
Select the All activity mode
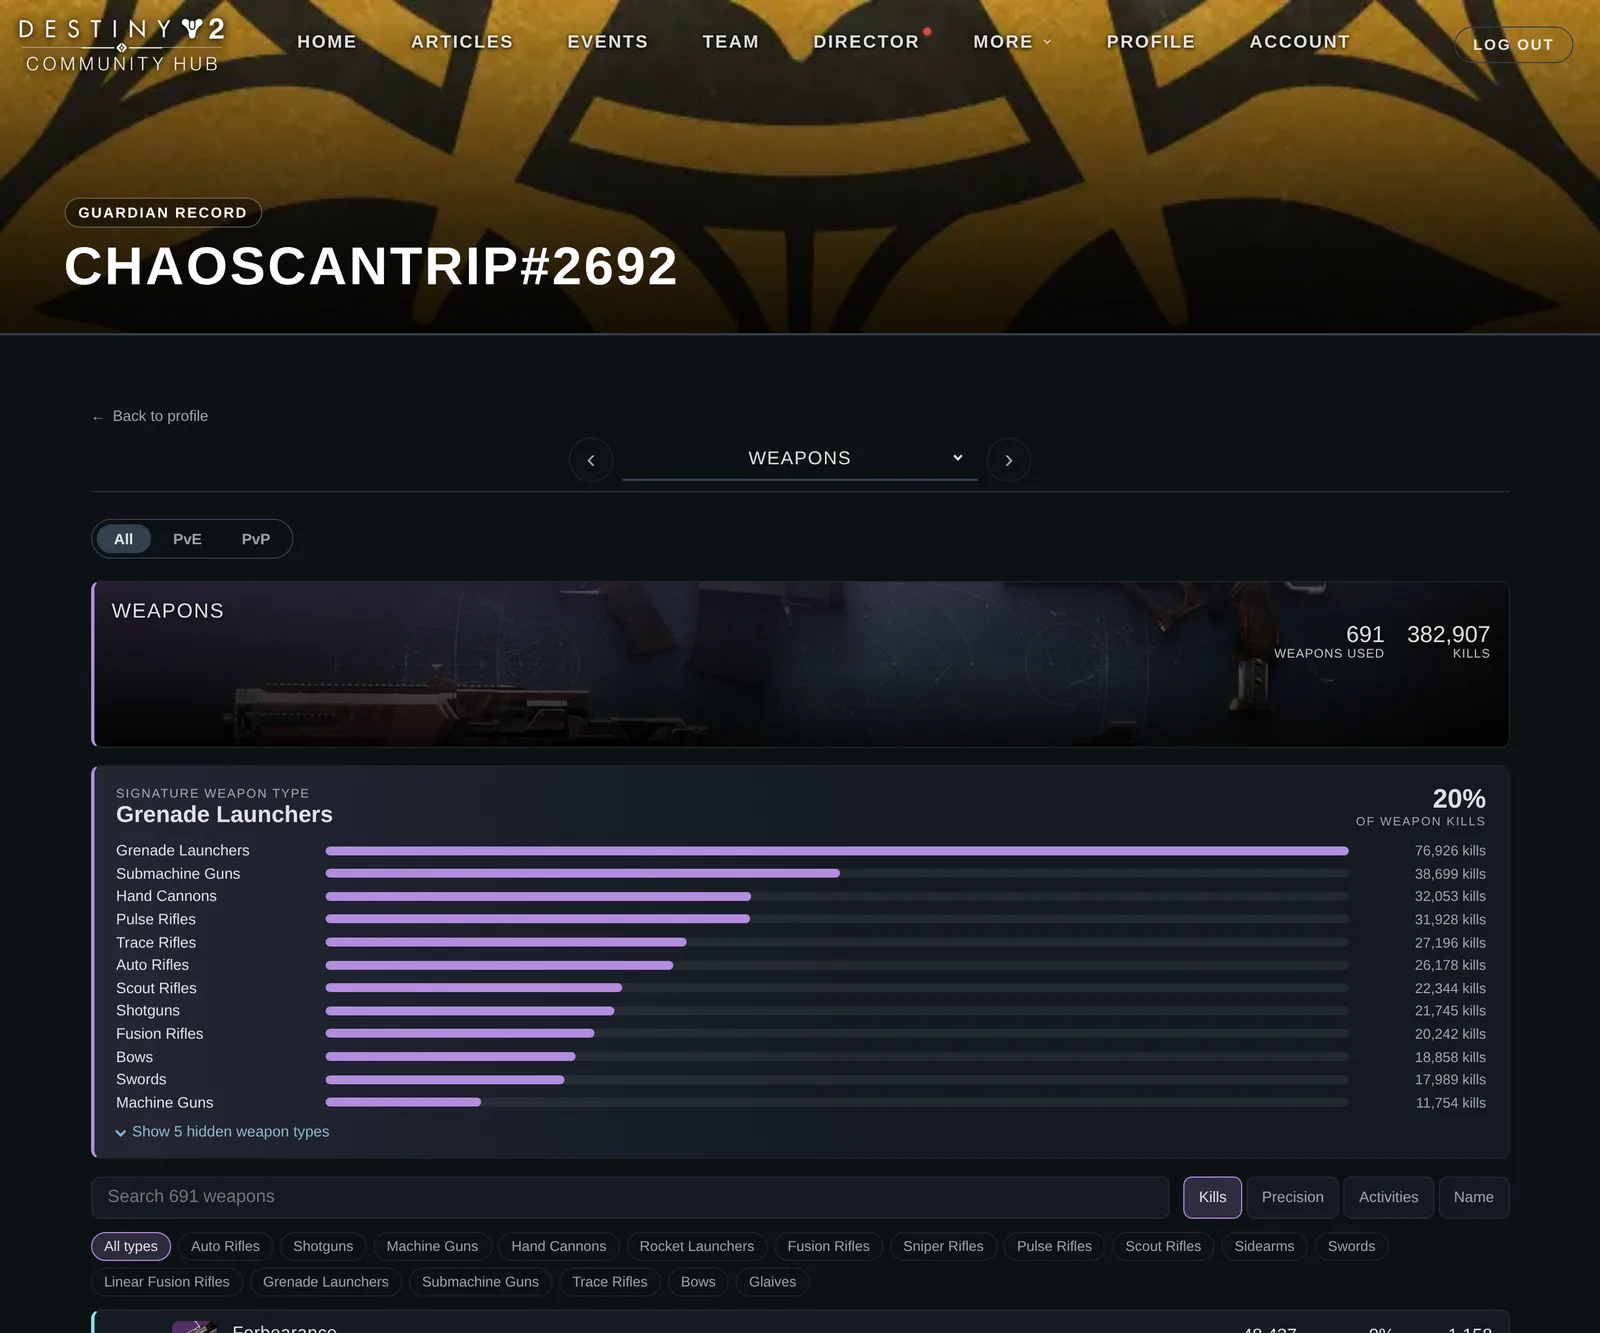[x=123, y=539]
